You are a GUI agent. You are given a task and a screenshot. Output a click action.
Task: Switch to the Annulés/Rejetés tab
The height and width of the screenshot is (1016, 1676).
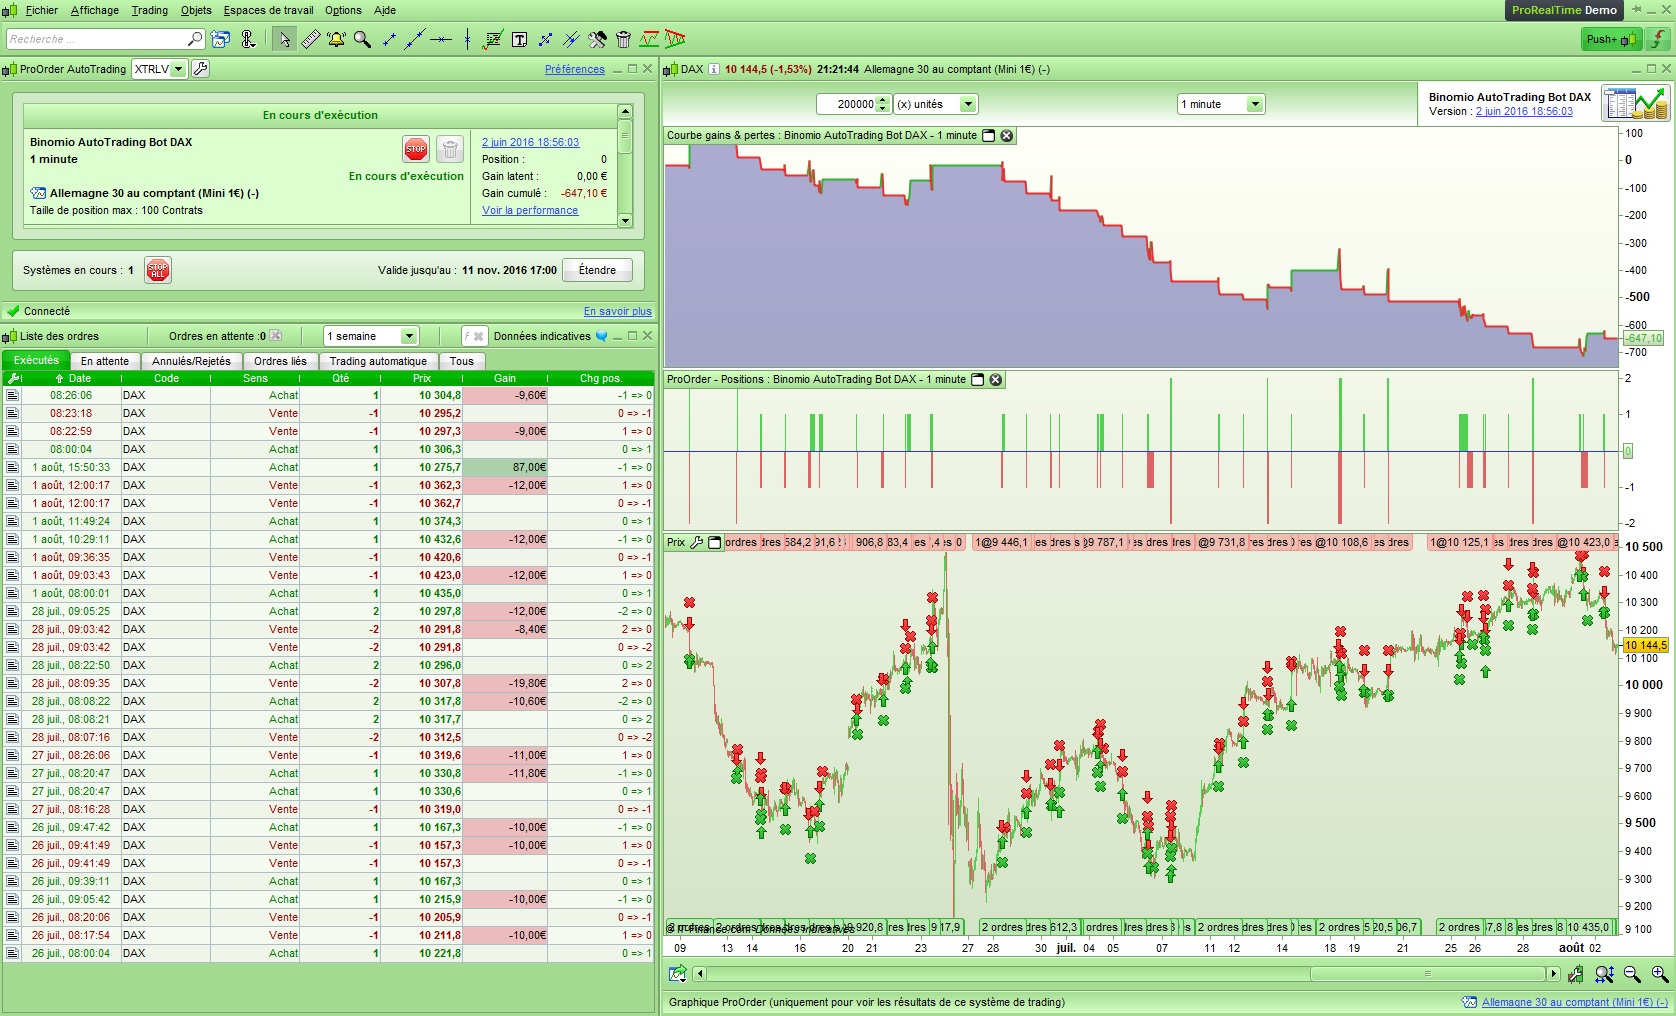click(x=191, y=361)
